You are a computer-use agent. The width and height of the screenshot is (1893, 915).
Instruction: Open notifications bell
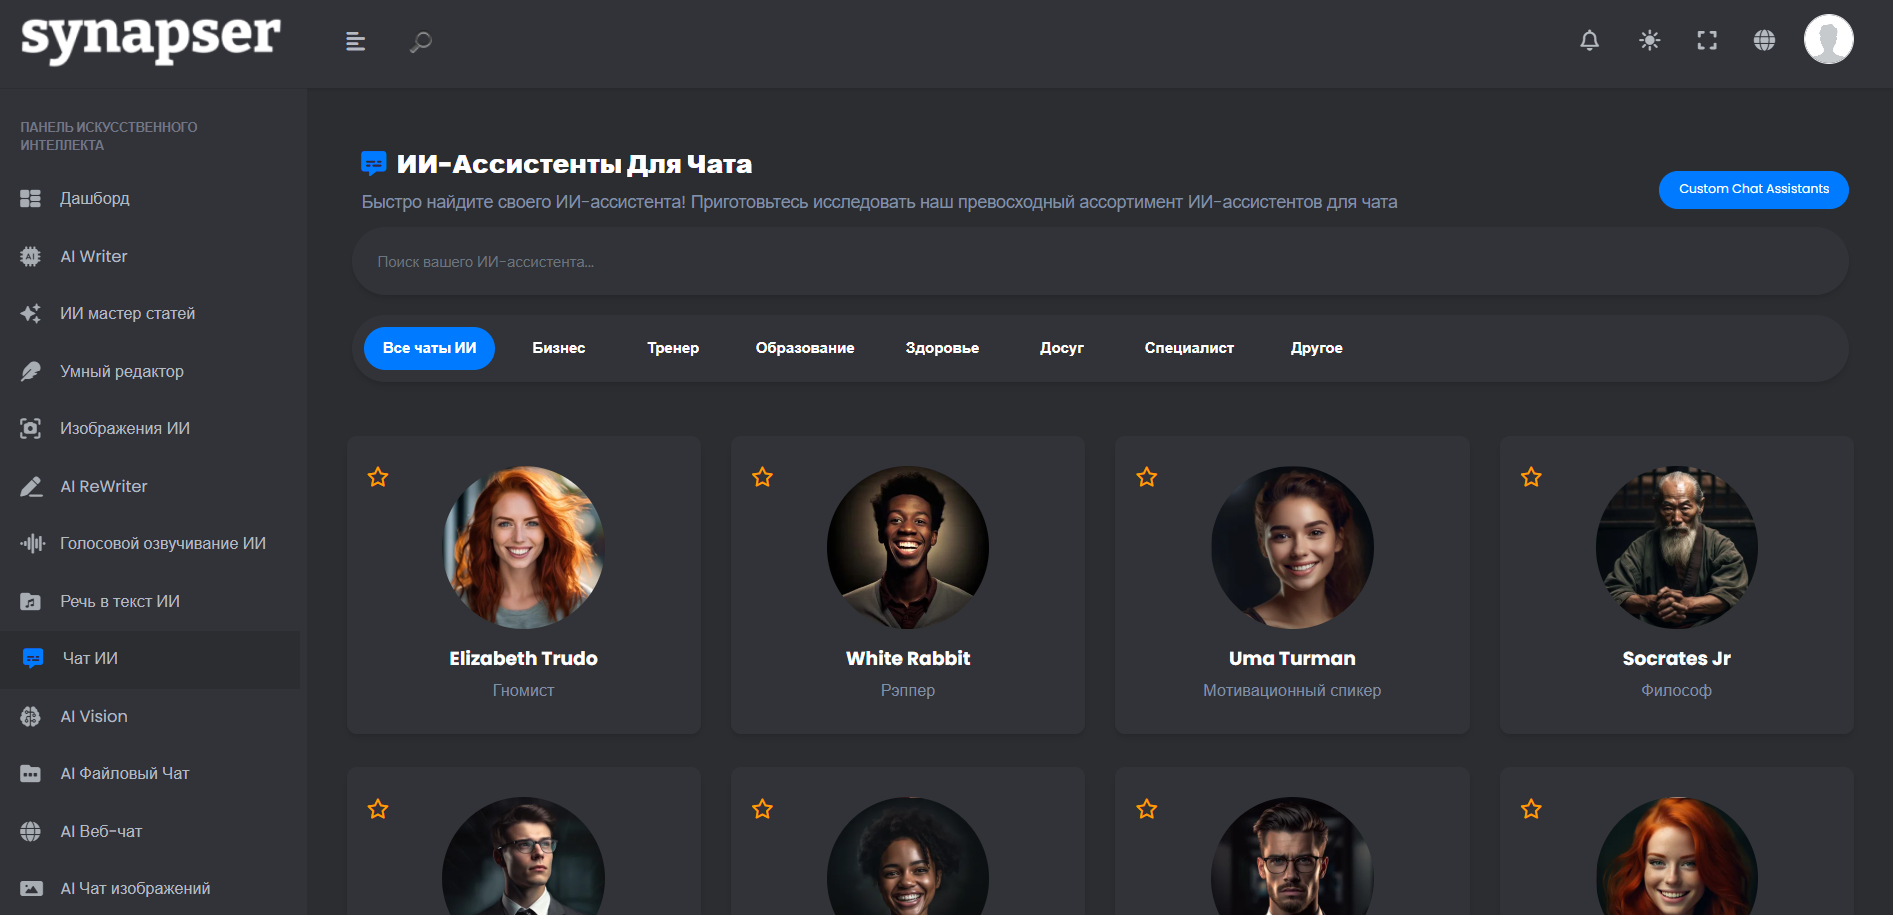(1589, 40)
